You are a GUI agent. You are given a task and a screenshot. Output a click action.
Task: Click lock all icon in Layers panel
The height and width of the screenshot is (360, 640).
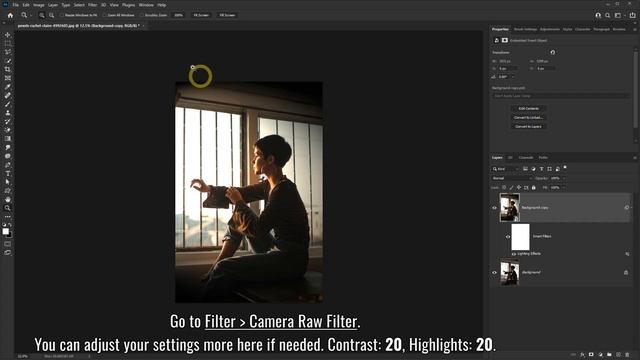(x=533, y=187)
